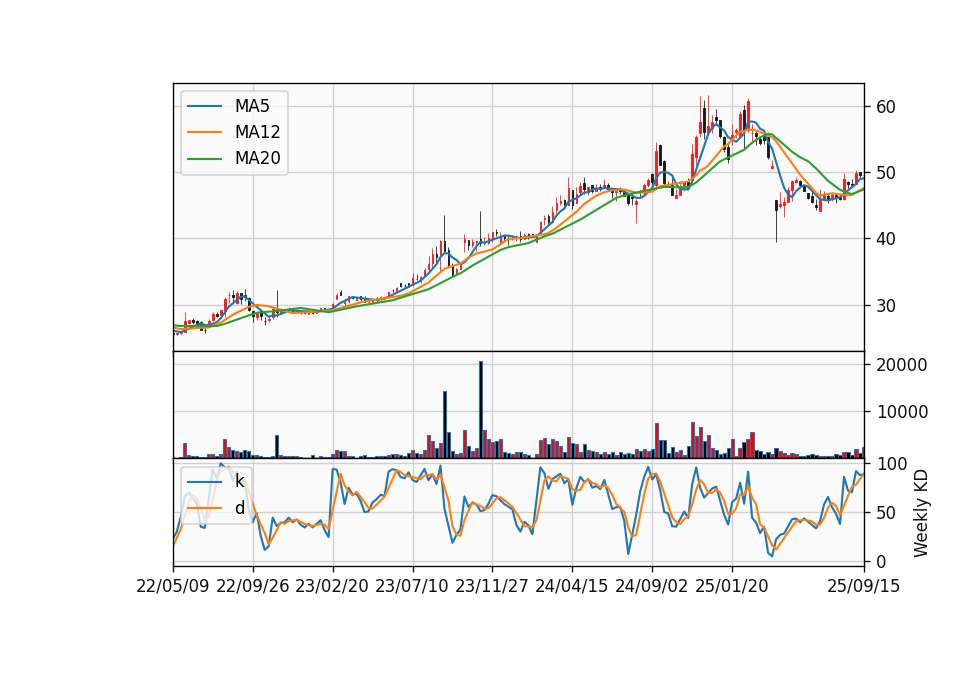960x690 pixels.
Task: Click the MA20 legend label
Action: pyautogui.click(x=257, y=159)
